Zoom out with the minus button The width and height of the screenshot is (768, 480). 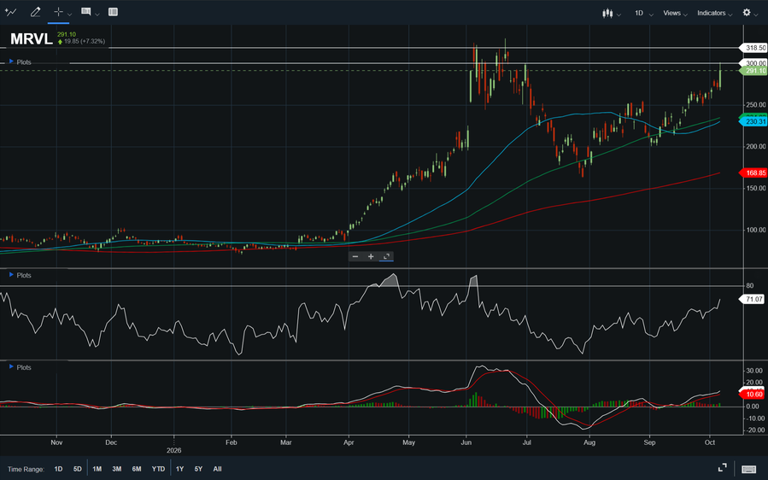tap(356, 257)
